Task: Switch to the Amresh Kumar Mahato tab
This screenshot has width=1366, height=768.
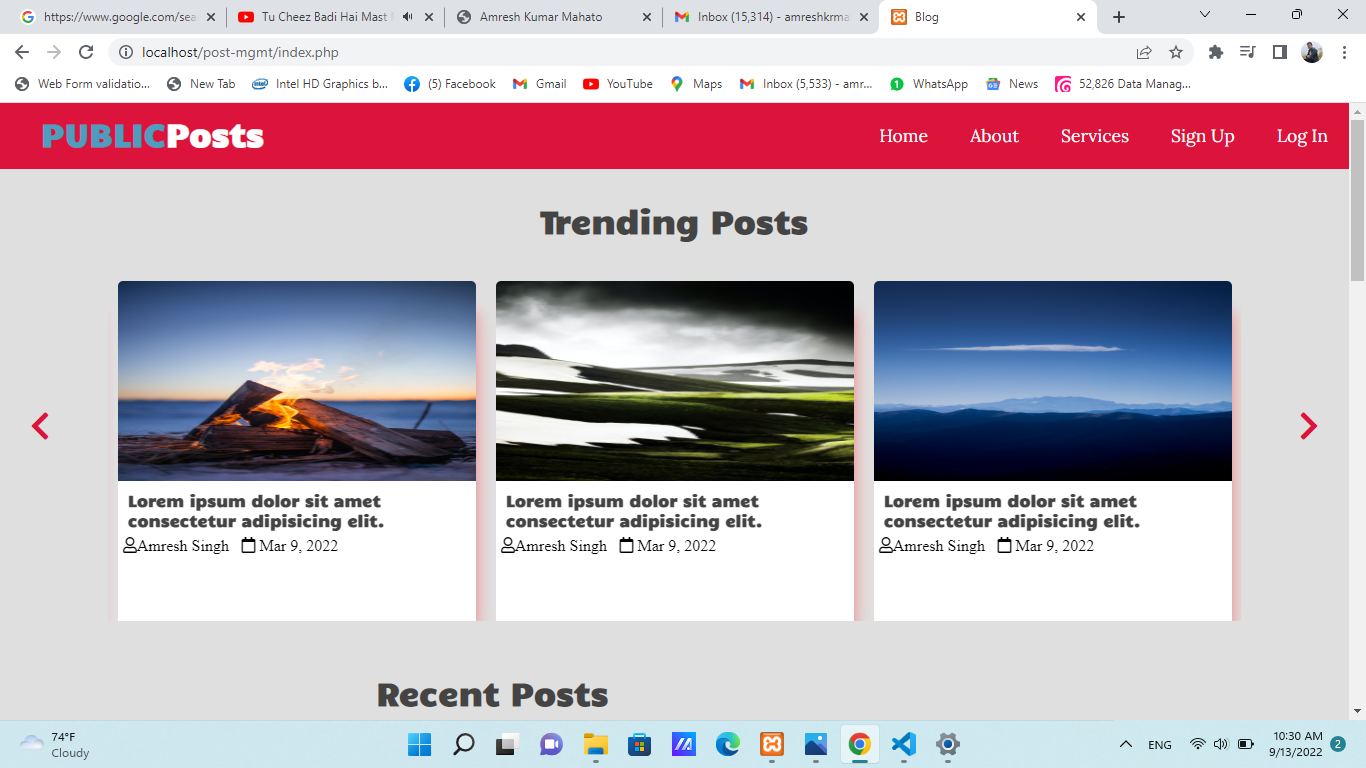Action: (545, 17)
